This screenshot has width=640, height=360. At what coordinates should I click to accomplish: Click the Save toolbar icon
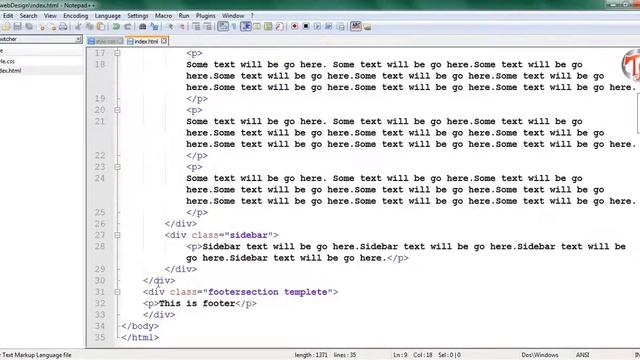point(18,27)
